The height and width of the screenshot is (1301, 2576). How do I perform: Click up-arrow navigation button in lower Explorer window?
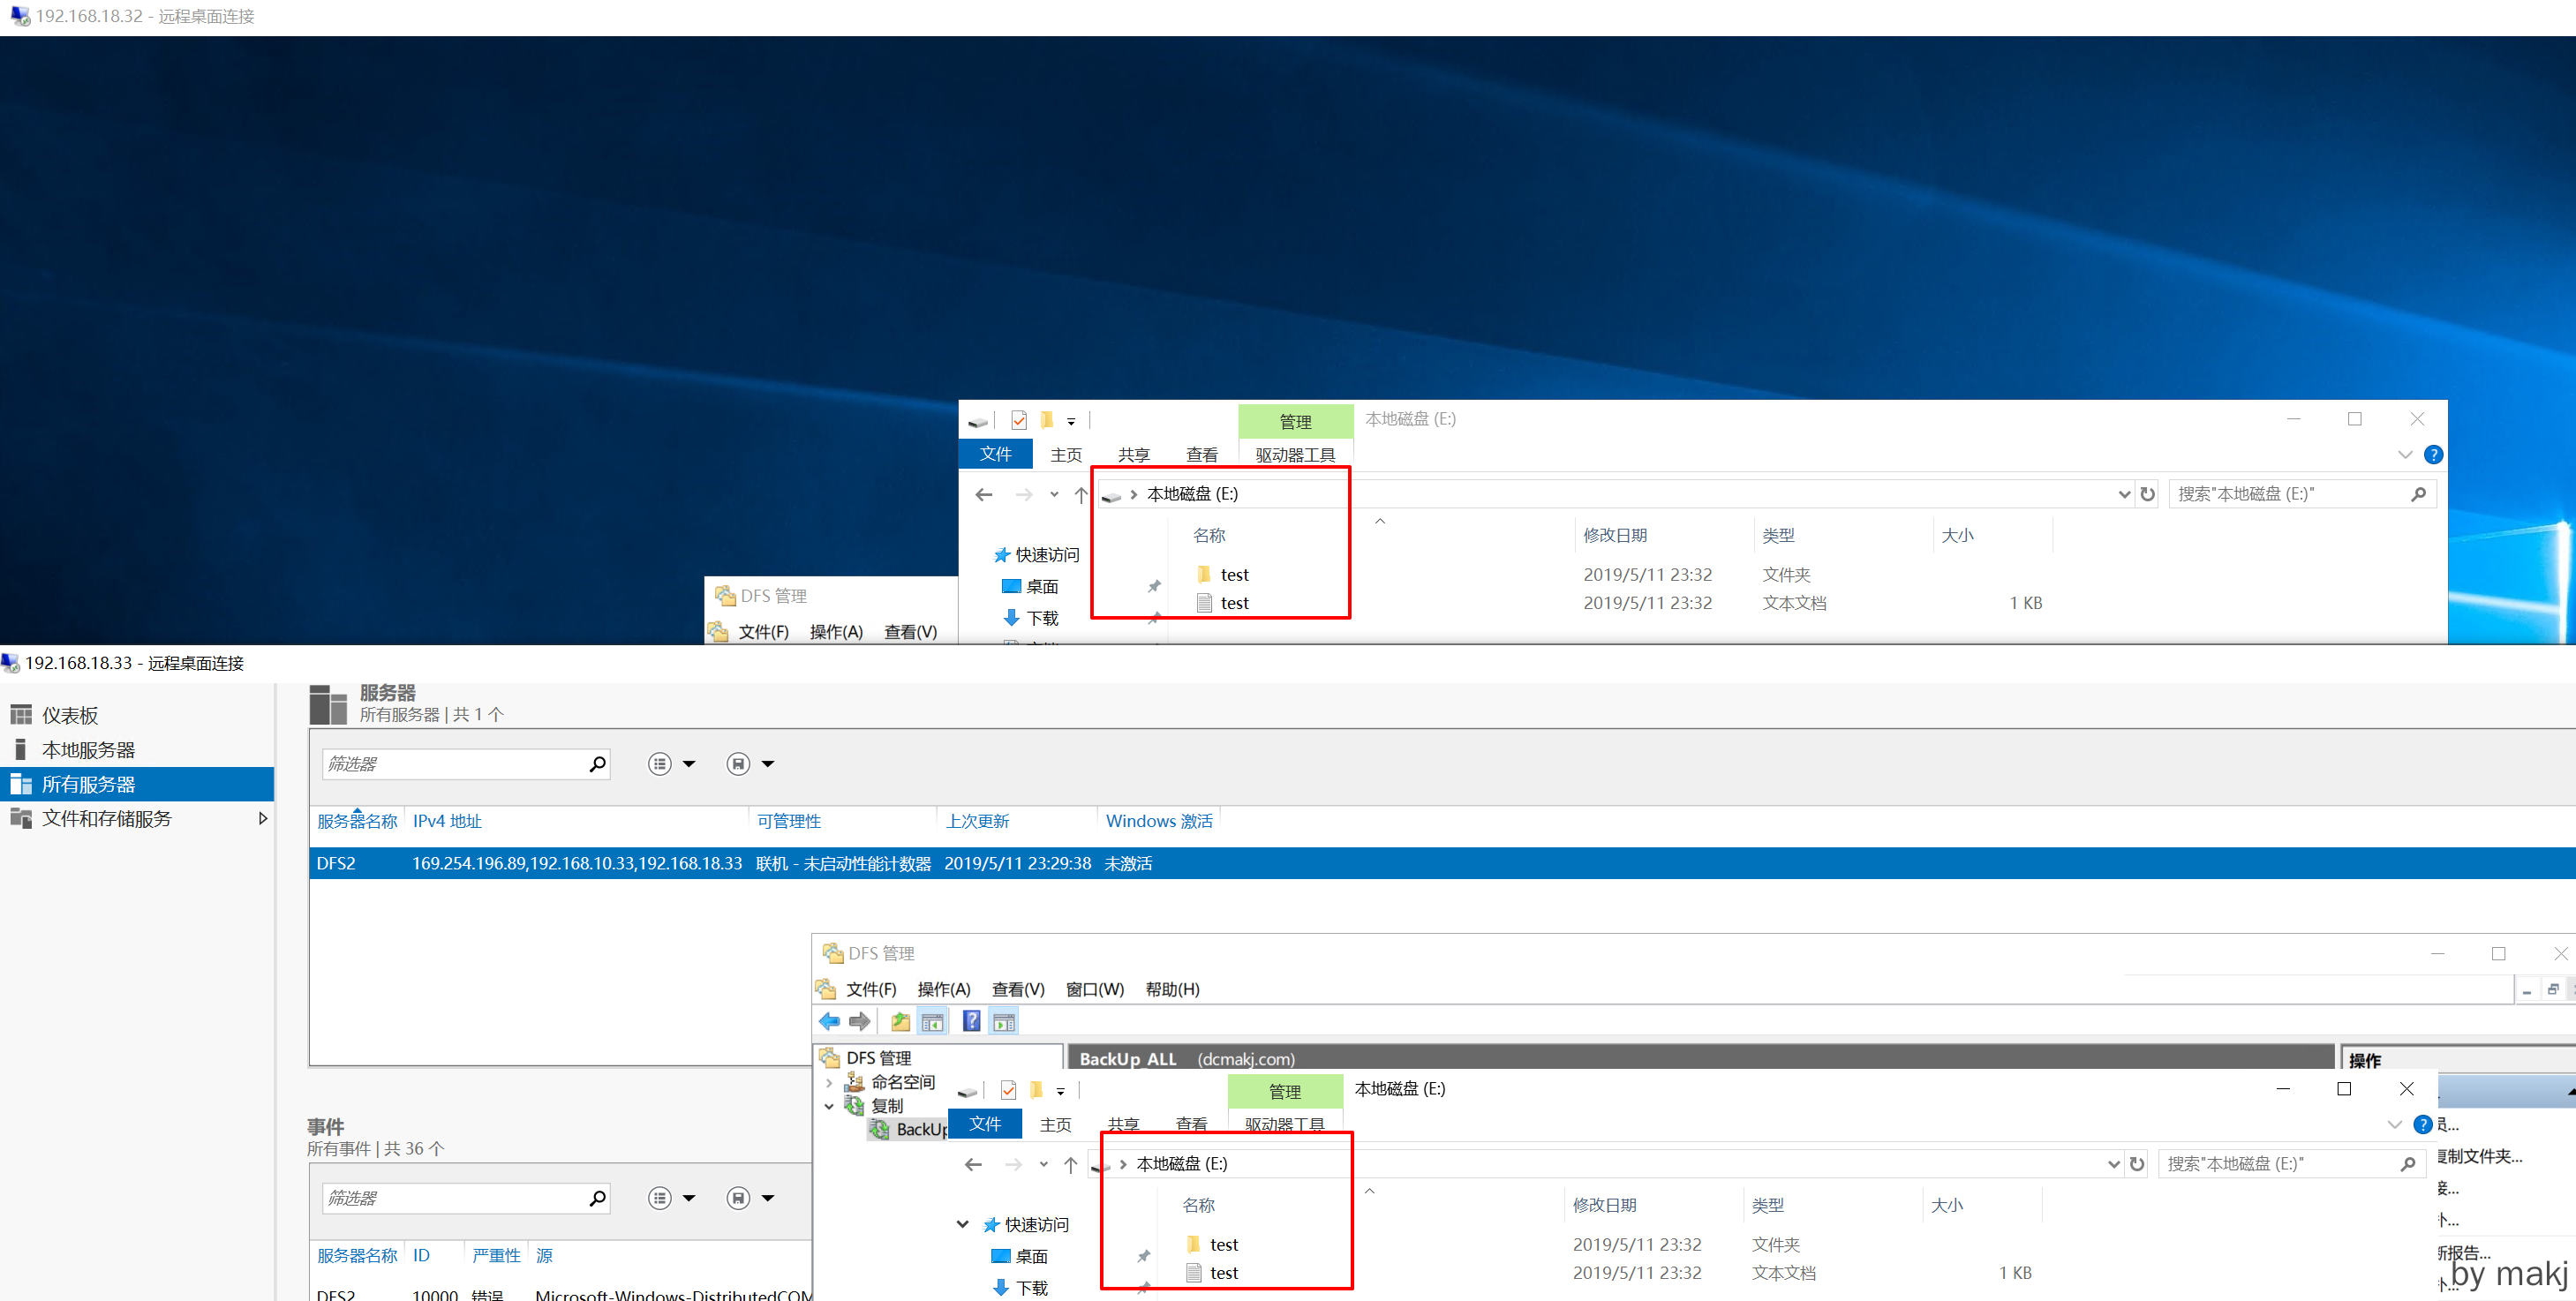pyautogui.click(x=1070, y=1164)
